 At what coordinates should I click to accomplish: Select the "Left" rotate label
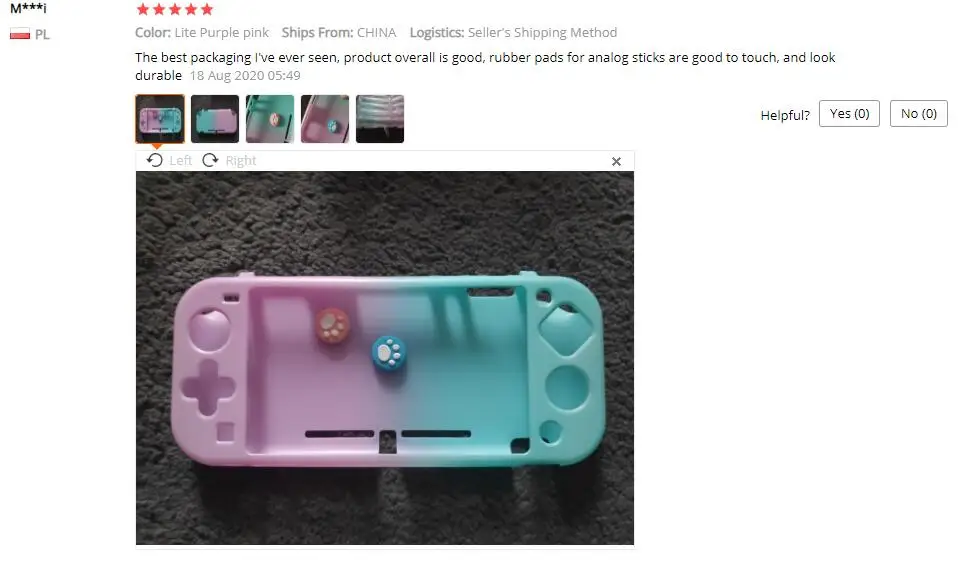pyautogui.click(x=180, y=160)
